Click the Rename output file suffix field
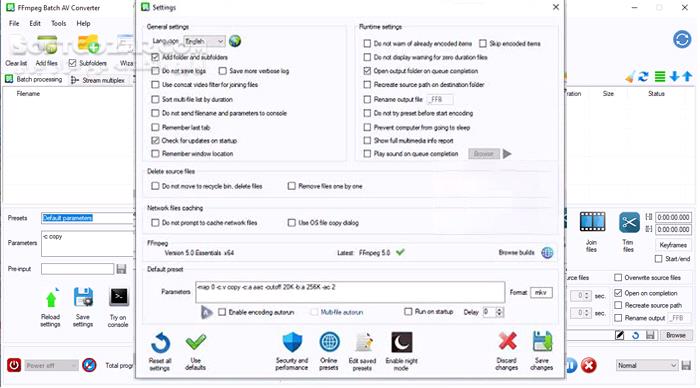700x388 pixels. [440, 99]
